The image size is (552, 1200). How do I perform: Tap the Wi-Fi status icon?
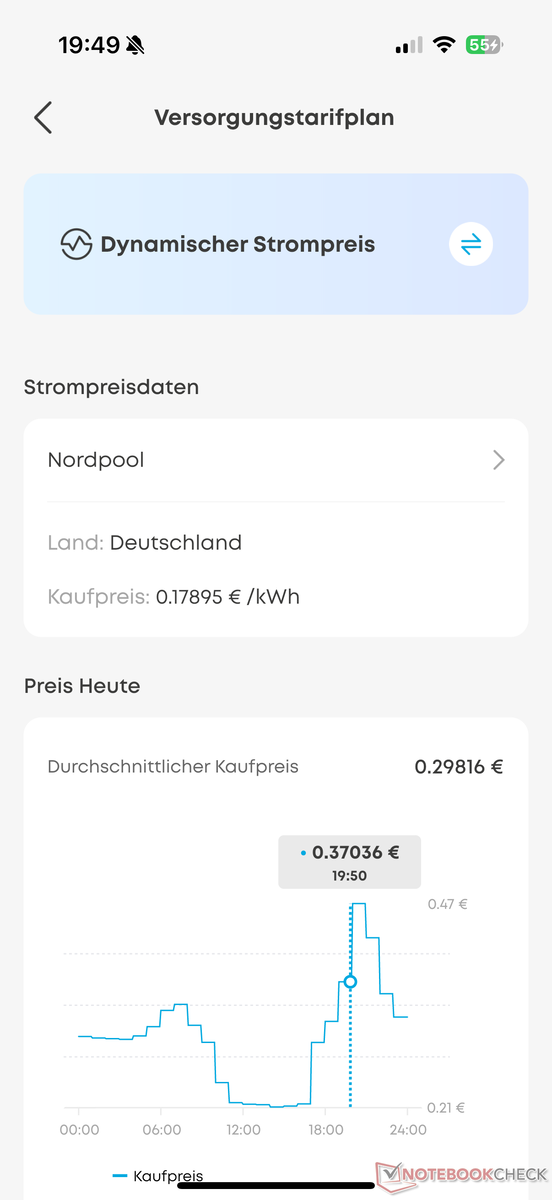coord(443,45)
